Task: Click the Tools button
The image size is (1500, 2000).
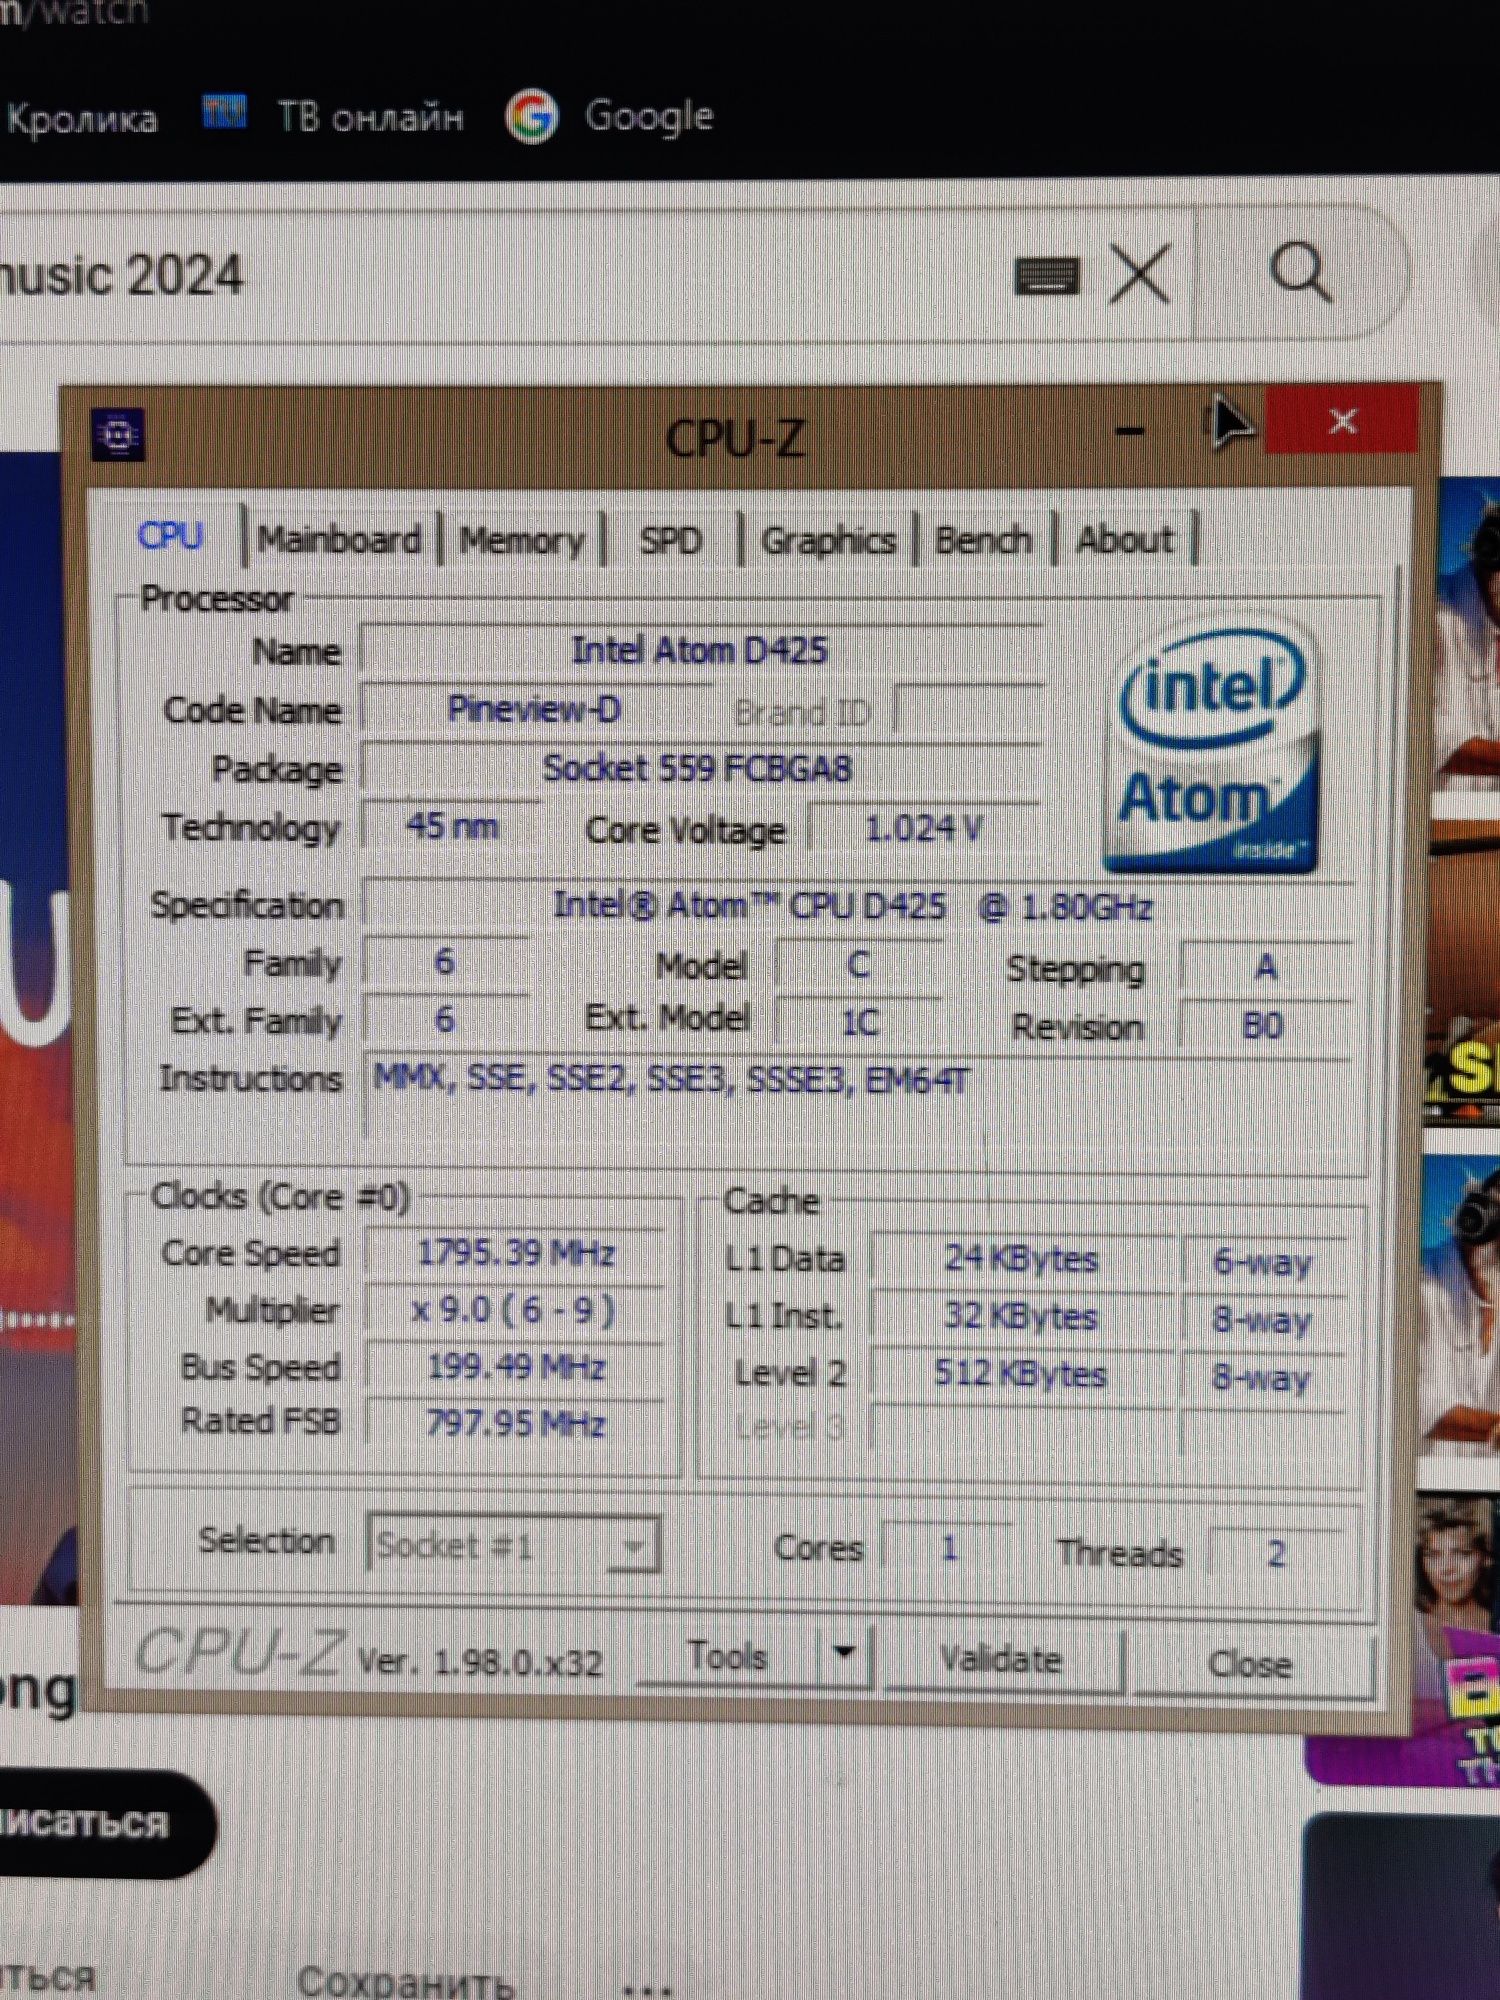Action: 728,1657
